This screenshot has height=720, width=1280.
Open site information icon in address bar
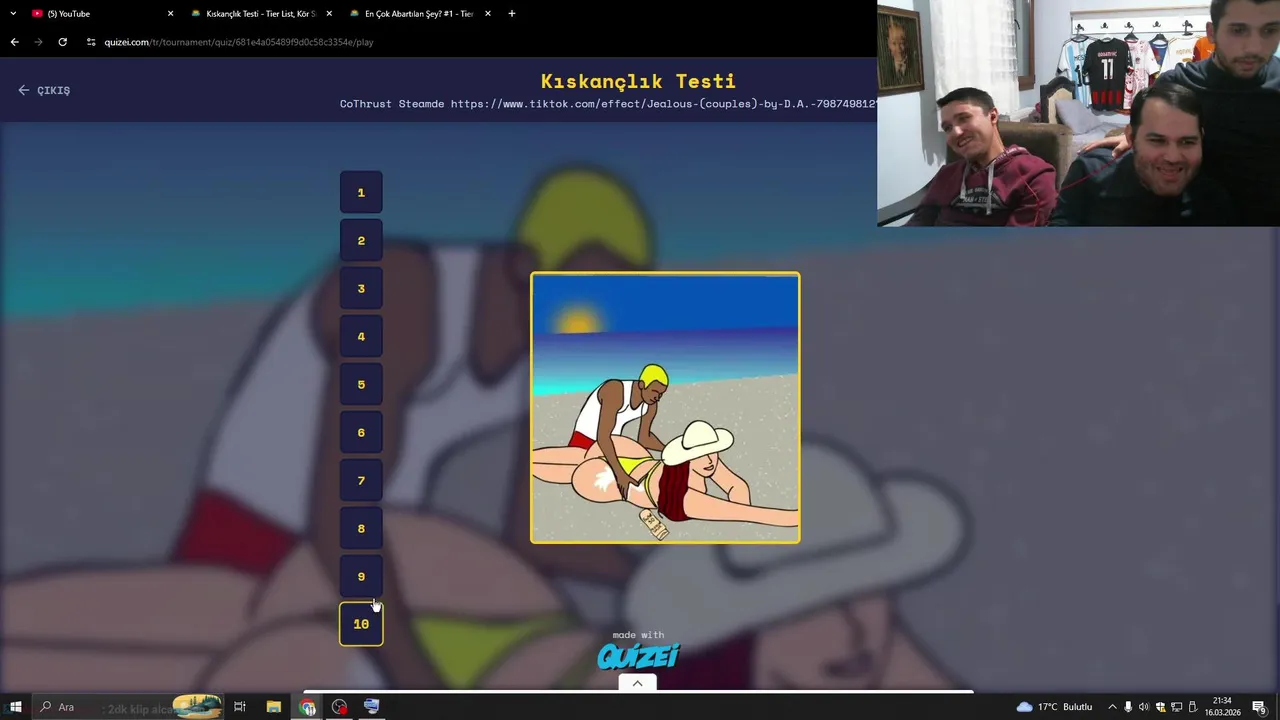[91, 42]
